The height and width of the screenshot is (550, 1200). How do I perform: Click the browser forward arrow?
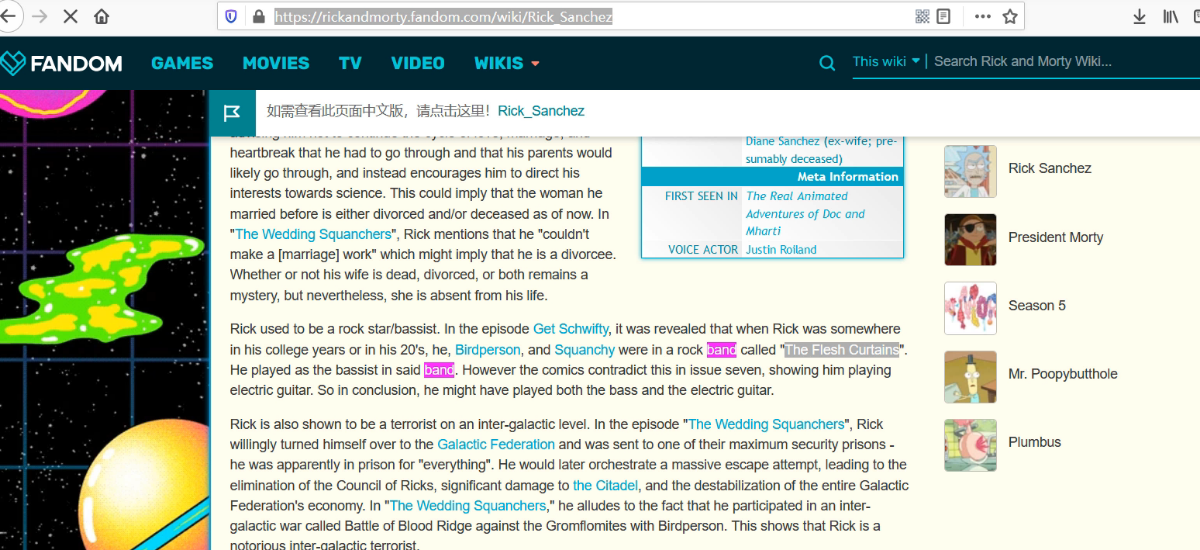(x=40, y=17)
